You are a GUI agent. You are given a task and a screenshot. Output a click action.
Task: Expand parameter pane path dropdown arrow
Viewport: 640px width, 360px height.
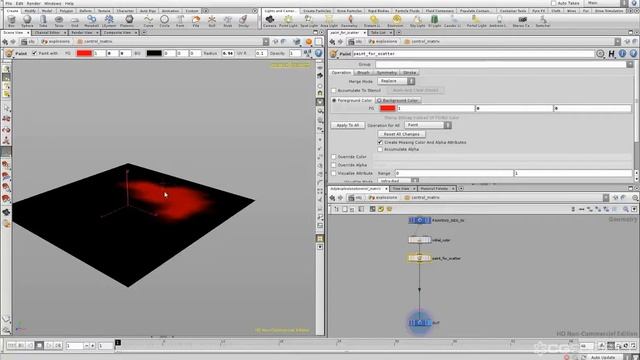point(617,41)
